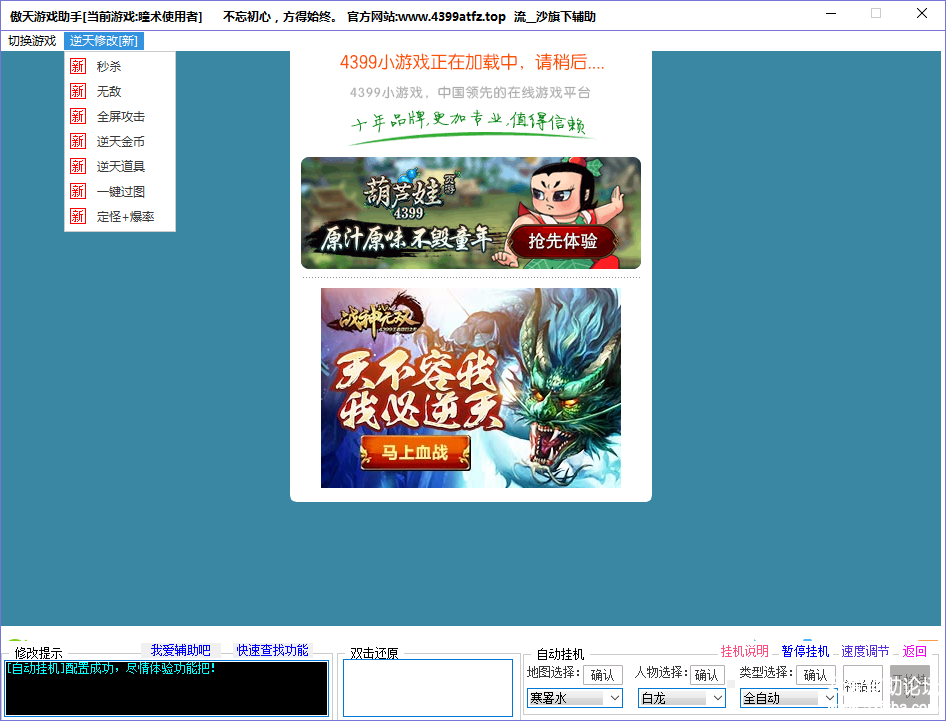Select the 全屏攻击 menu entry

coord(120,116)
